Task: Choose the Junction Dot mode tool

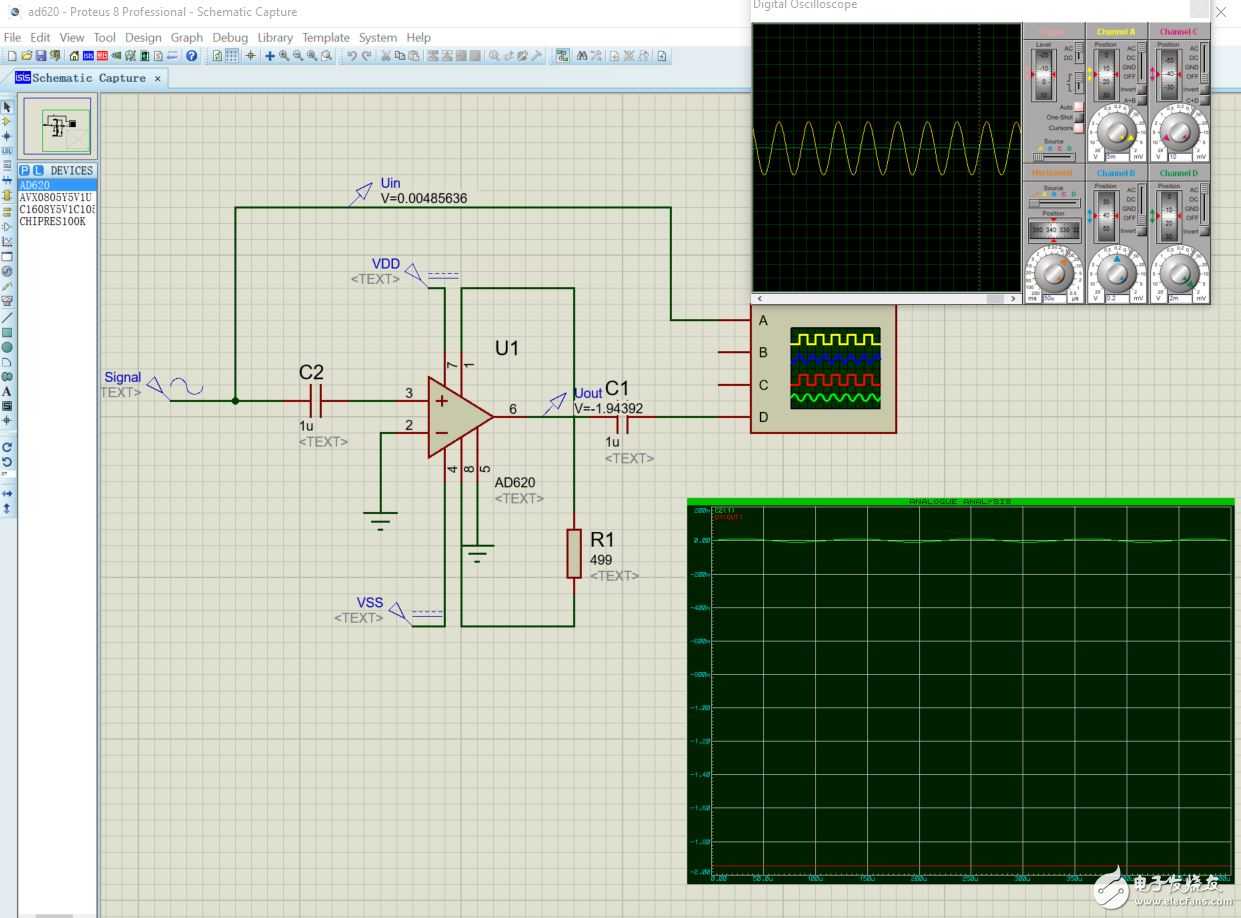Action: click(x=9, y=136)
